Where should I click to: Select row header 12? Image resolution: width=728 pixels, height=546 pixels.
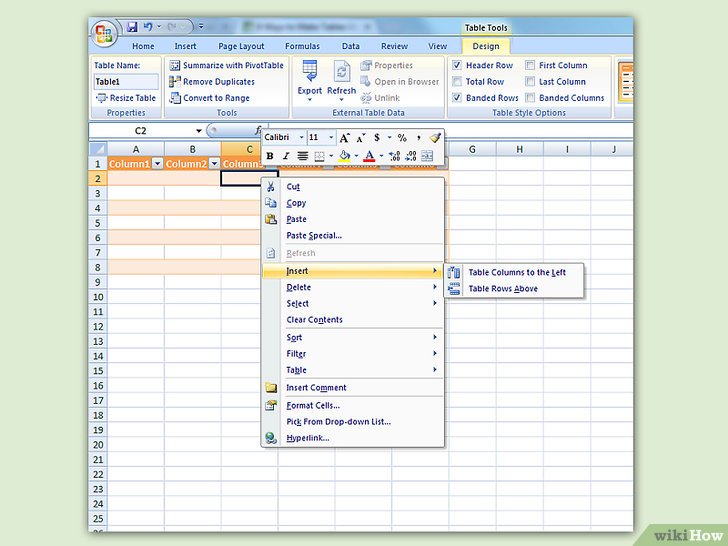pos(98,326)
